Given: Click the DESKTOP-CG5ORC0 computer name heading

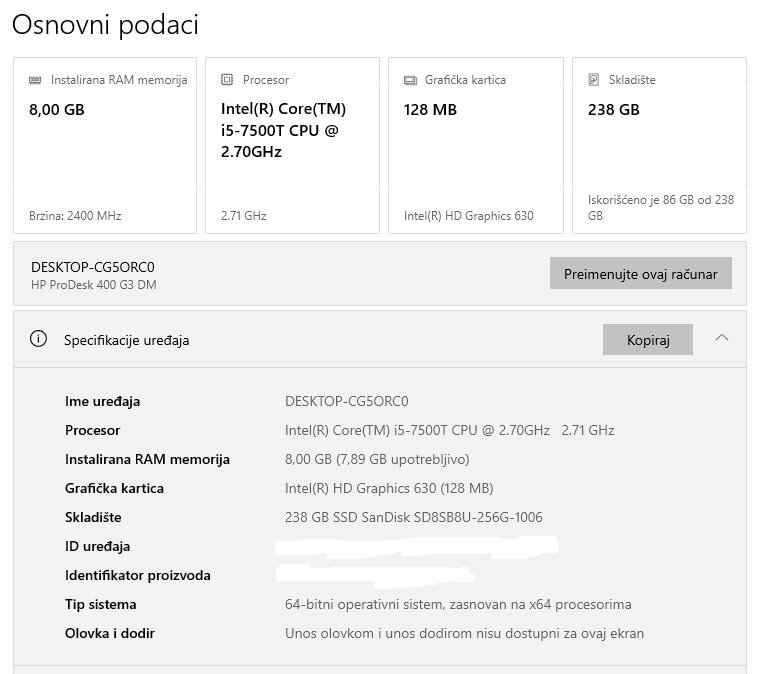Looking at the screenshot, I should pos(93,267).
